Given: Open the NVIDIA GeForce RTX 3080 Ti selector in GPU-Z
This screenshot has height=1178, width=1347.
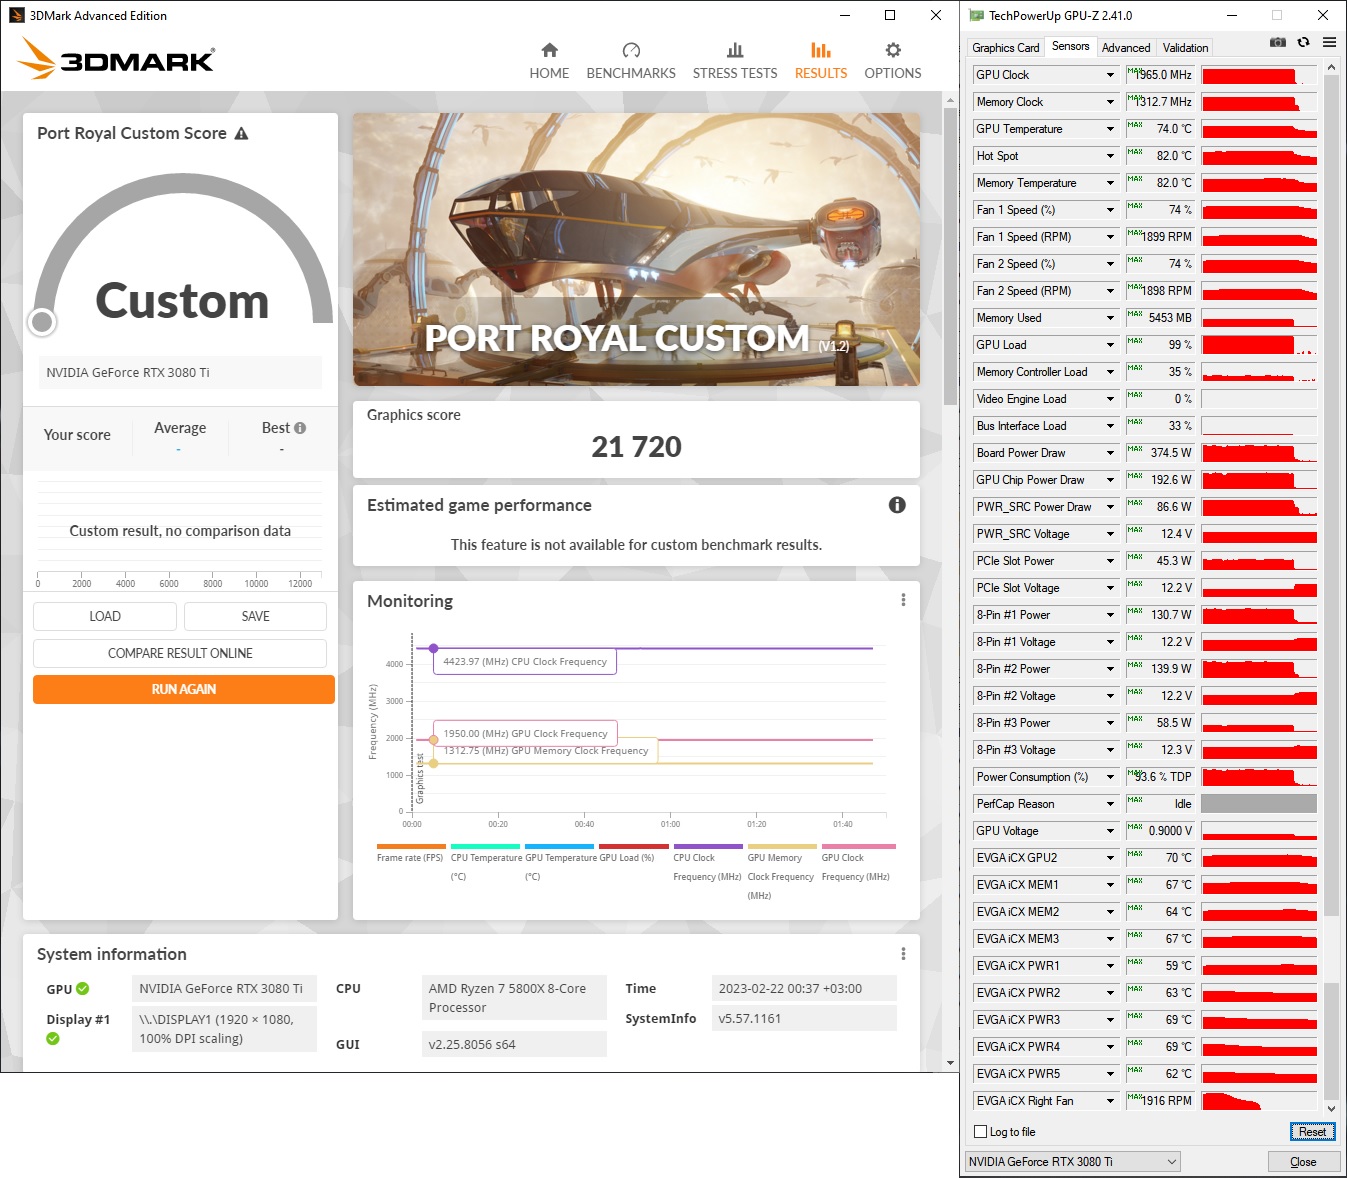Looking at the screenshot, I should coord(1072,1162).
